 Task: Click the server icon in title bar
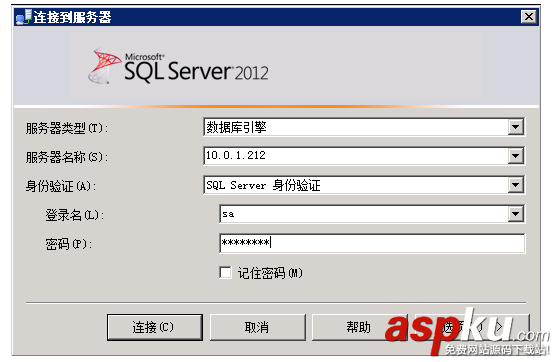[x=24, y=17]
